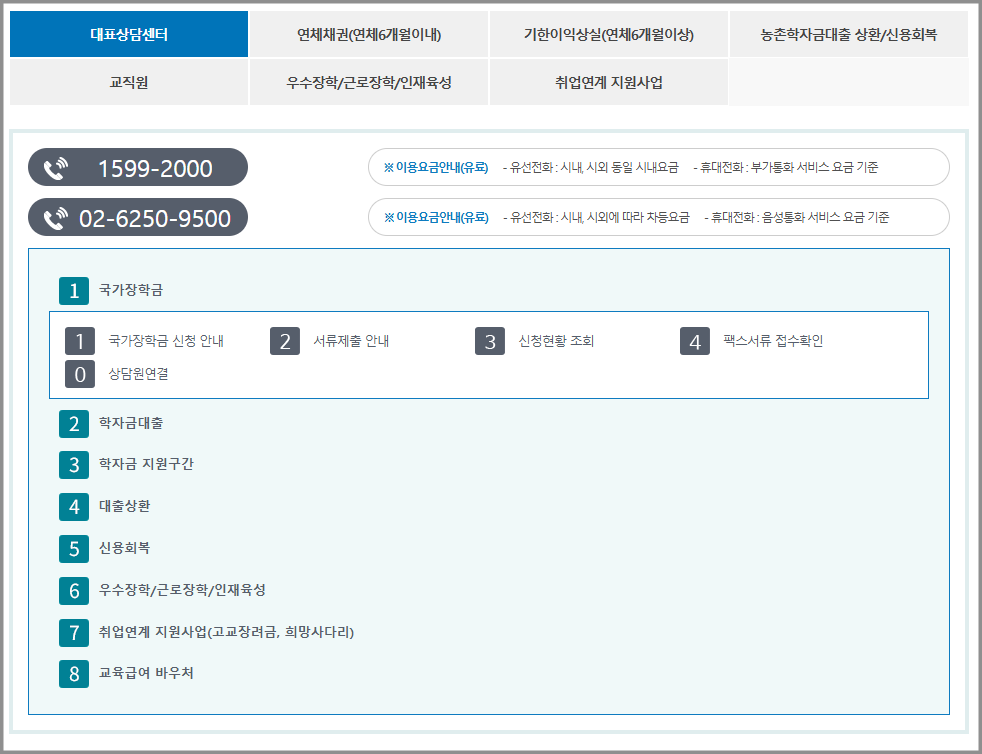Select the 교직원 tab
The width and height of the screenshot is (982, 754).
pyautogui.click(x=128, y=81)
